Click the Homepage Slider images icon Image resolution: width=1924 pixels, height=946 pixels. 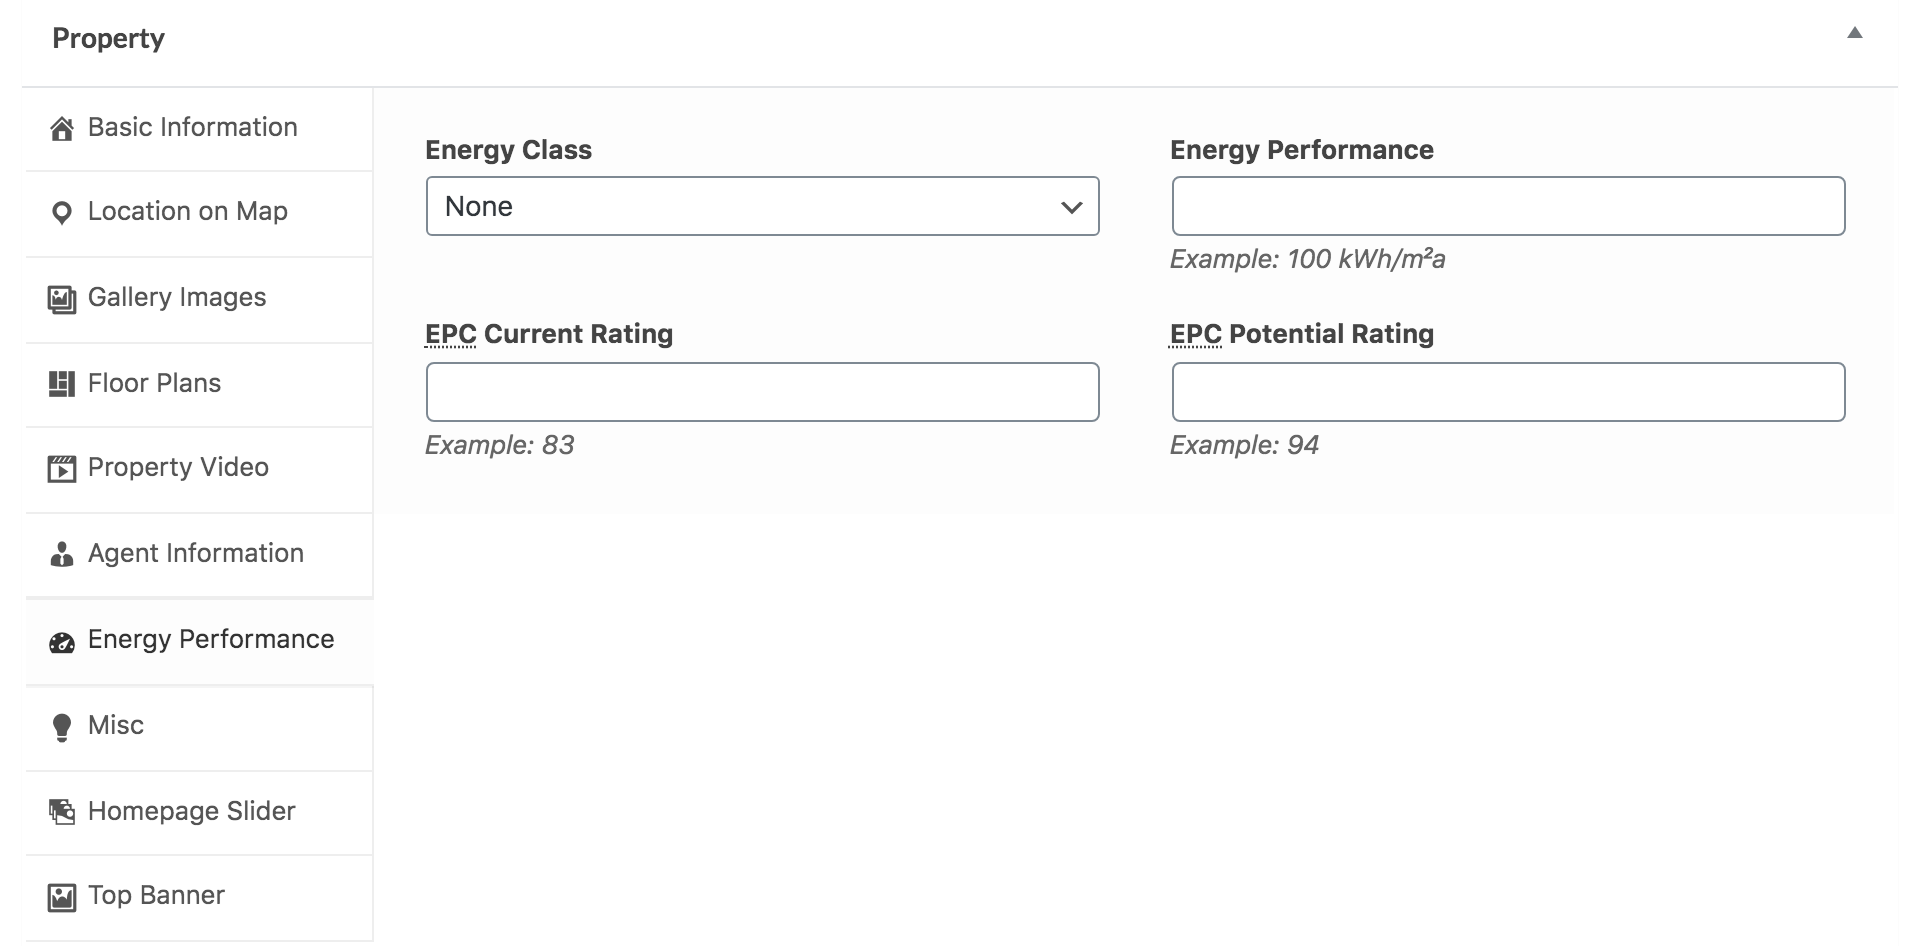pos(62,812)
